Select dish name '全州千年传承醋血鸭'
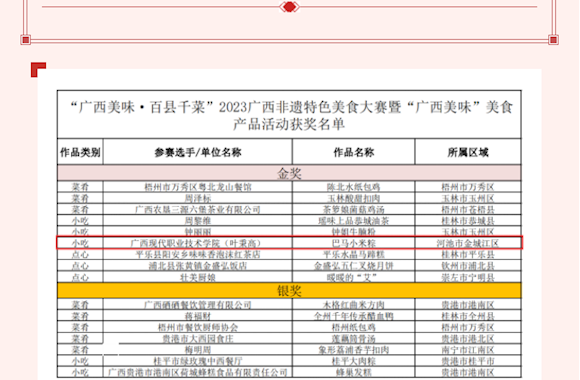580x380 pixels. click(x=354, y=316)
